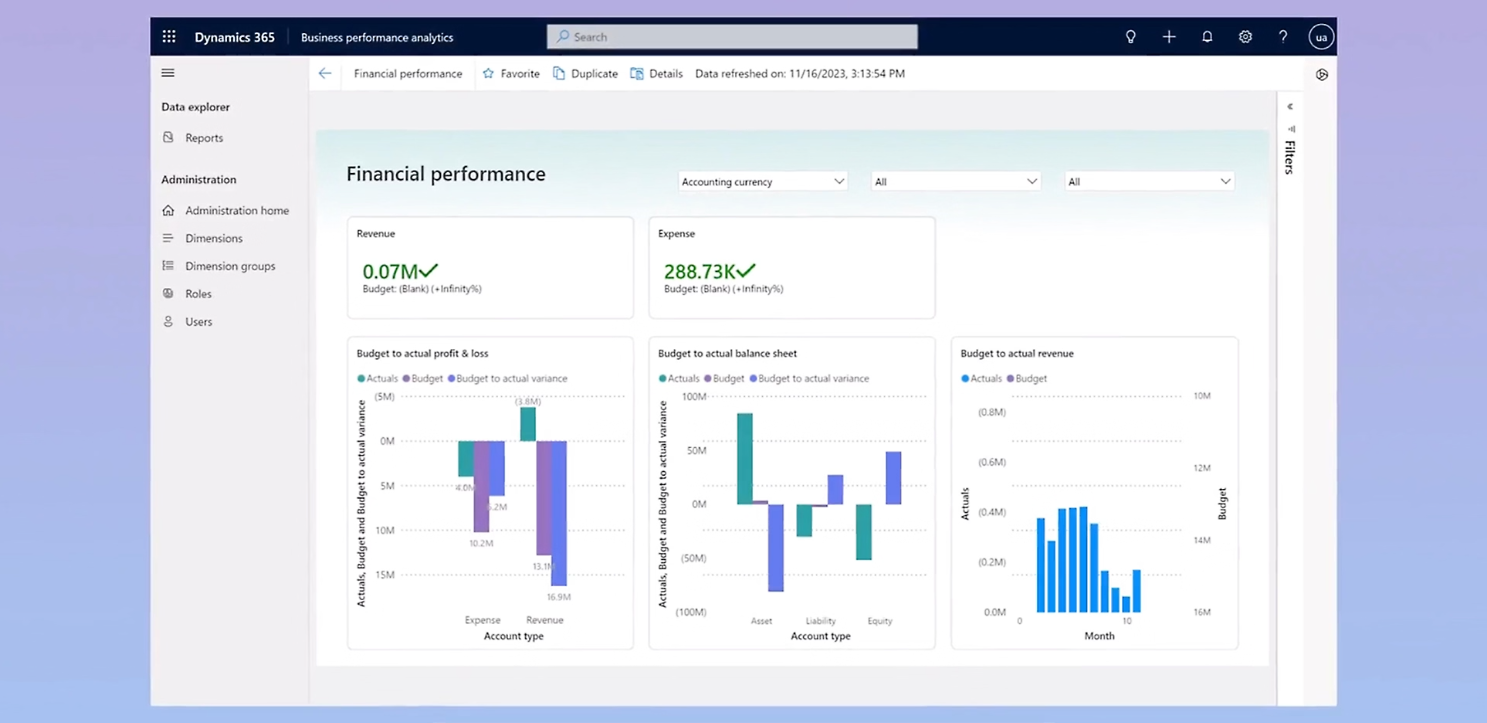The image size is (1487, 723).
Task: Click the Administration heading
Action: click(199, 180)
